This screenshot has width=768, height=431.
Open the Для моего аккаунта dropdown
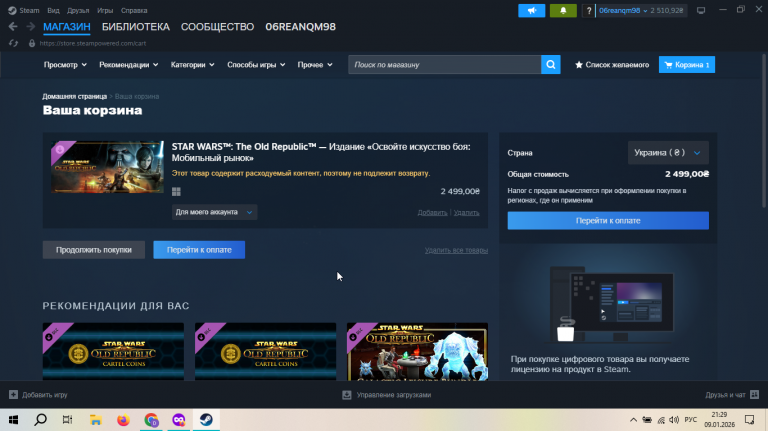[x=214, y=212]
